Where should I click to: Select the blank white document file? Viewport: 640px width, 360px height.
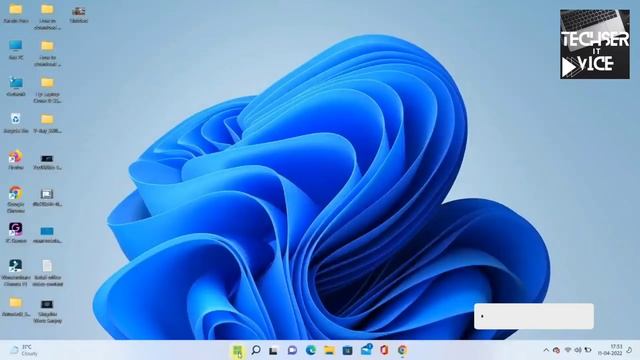pos(47,273)
